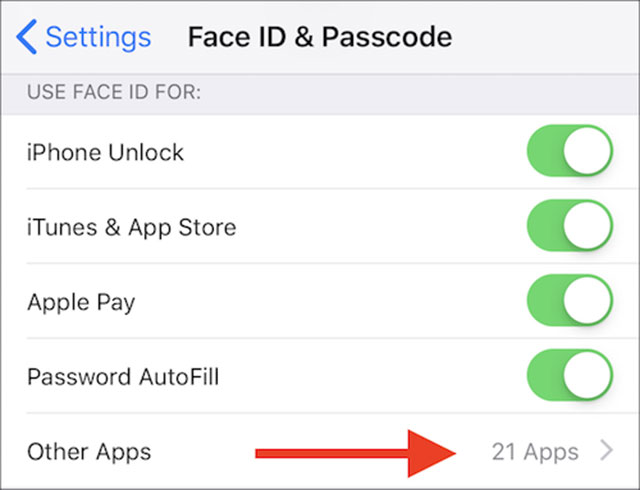The image size is (640, 490).
Task: Tap the white knob on iPhone Unlock switch
Action: (587, 152)
